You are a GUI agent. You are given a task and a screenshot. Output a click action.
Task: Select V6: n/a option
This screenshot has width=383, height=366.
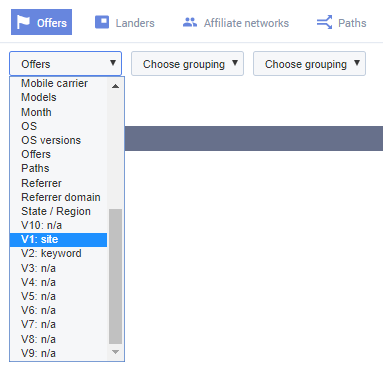pos(58,310)
